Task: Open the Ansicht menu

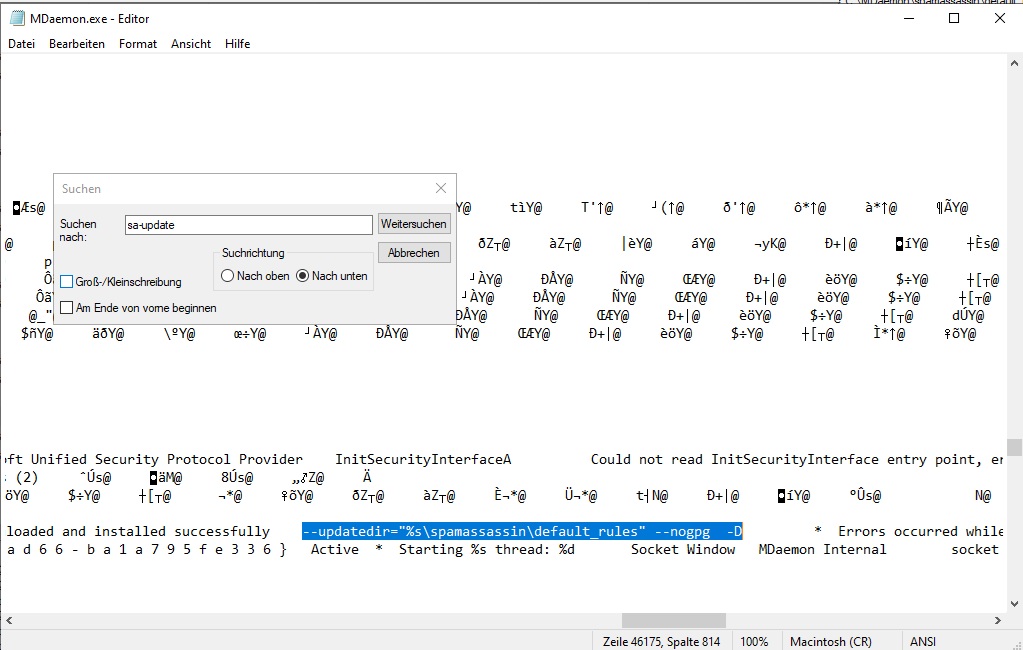Action: [x=190, y=44]
